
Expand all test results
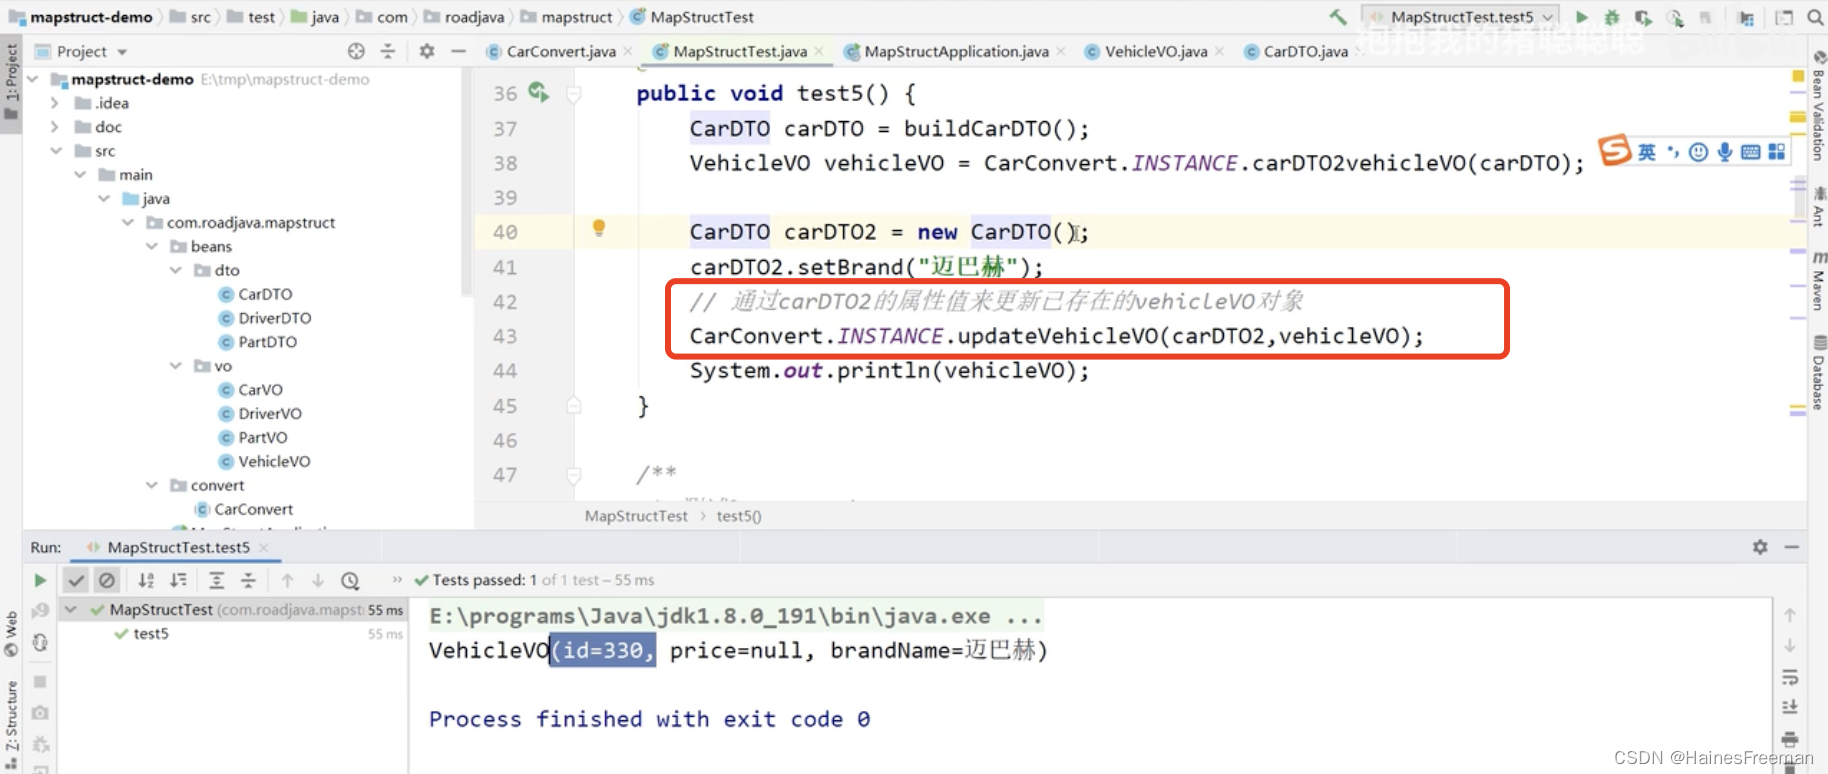click(216, 580)
